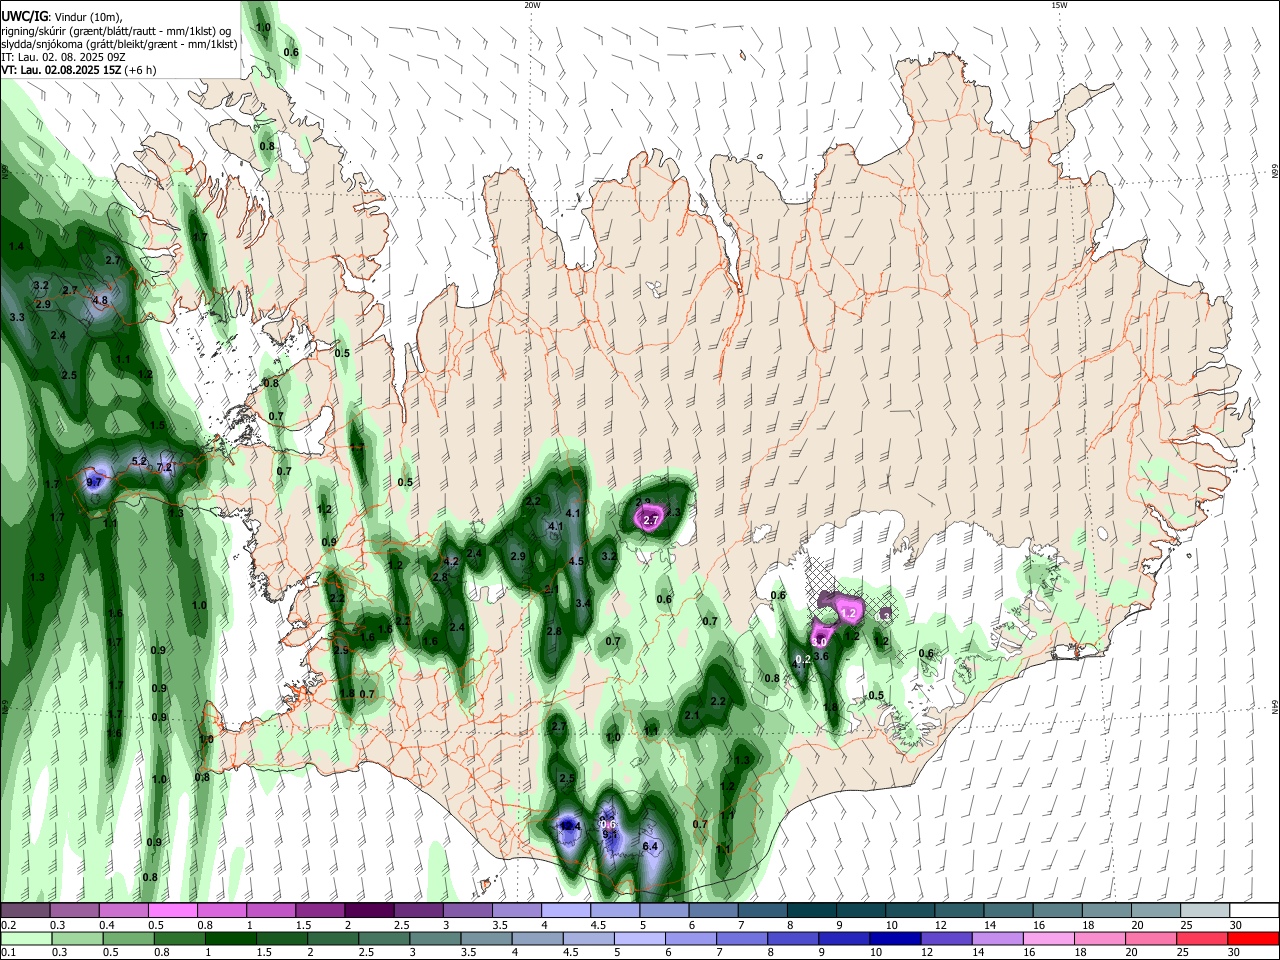
Task: Click the 5.2 precipitation value
Action: click(140, 461)
